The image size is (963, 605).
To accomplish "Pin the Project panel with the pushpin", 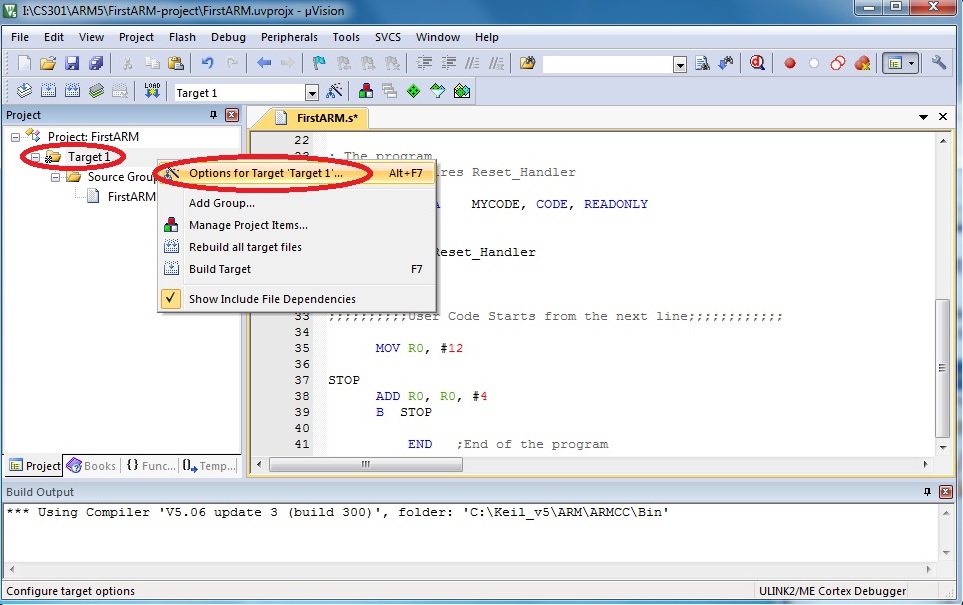I will pyautogui.click(x=213, y=115).
